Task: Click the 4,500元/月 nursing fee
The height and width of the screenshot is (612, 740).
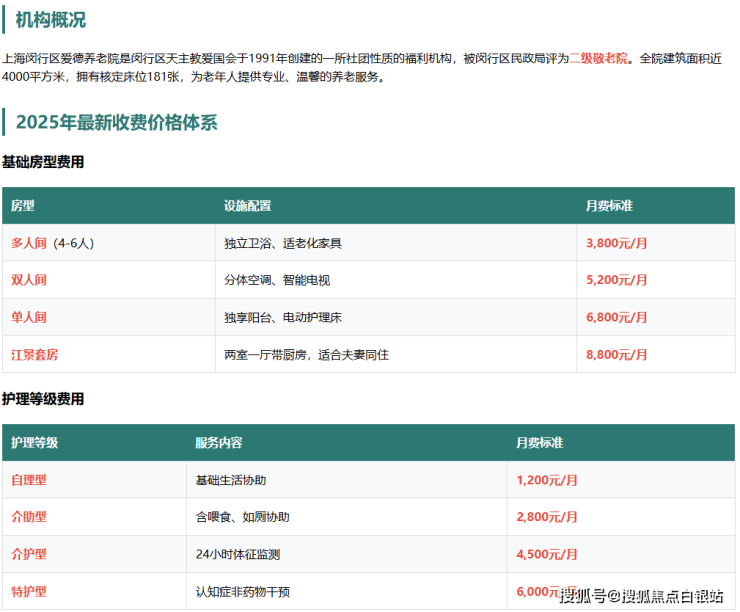Action: (547, 554)
